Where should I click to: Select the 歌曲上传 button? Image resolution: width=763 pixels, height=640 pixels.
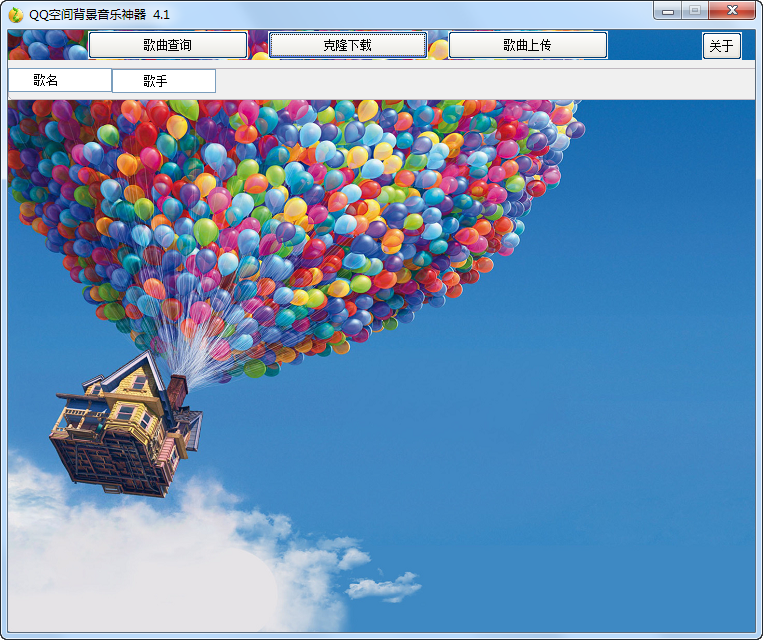click(527, 45)
